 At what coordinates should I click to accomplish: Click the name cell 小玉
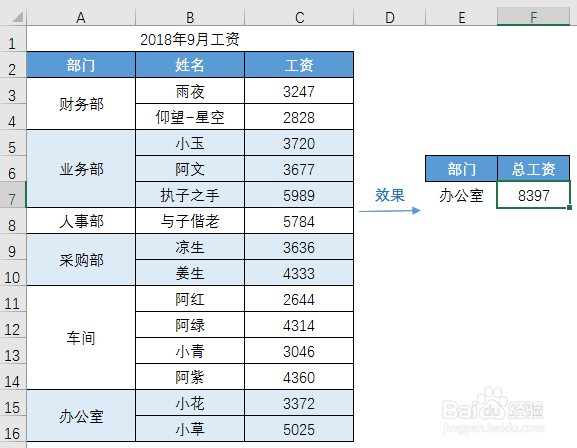coord(190,143)
